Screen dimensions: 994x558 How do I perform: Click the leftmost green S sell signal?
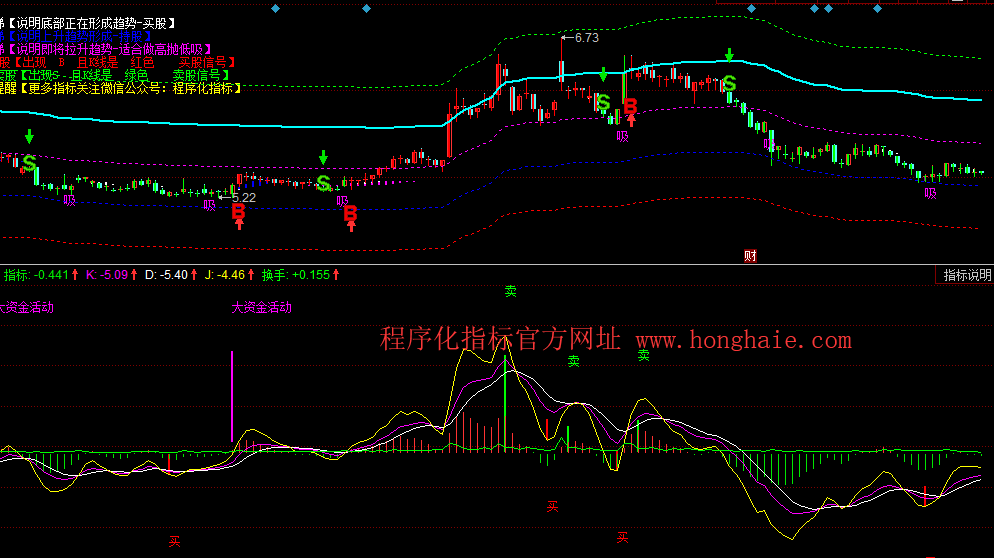point(29,162)
